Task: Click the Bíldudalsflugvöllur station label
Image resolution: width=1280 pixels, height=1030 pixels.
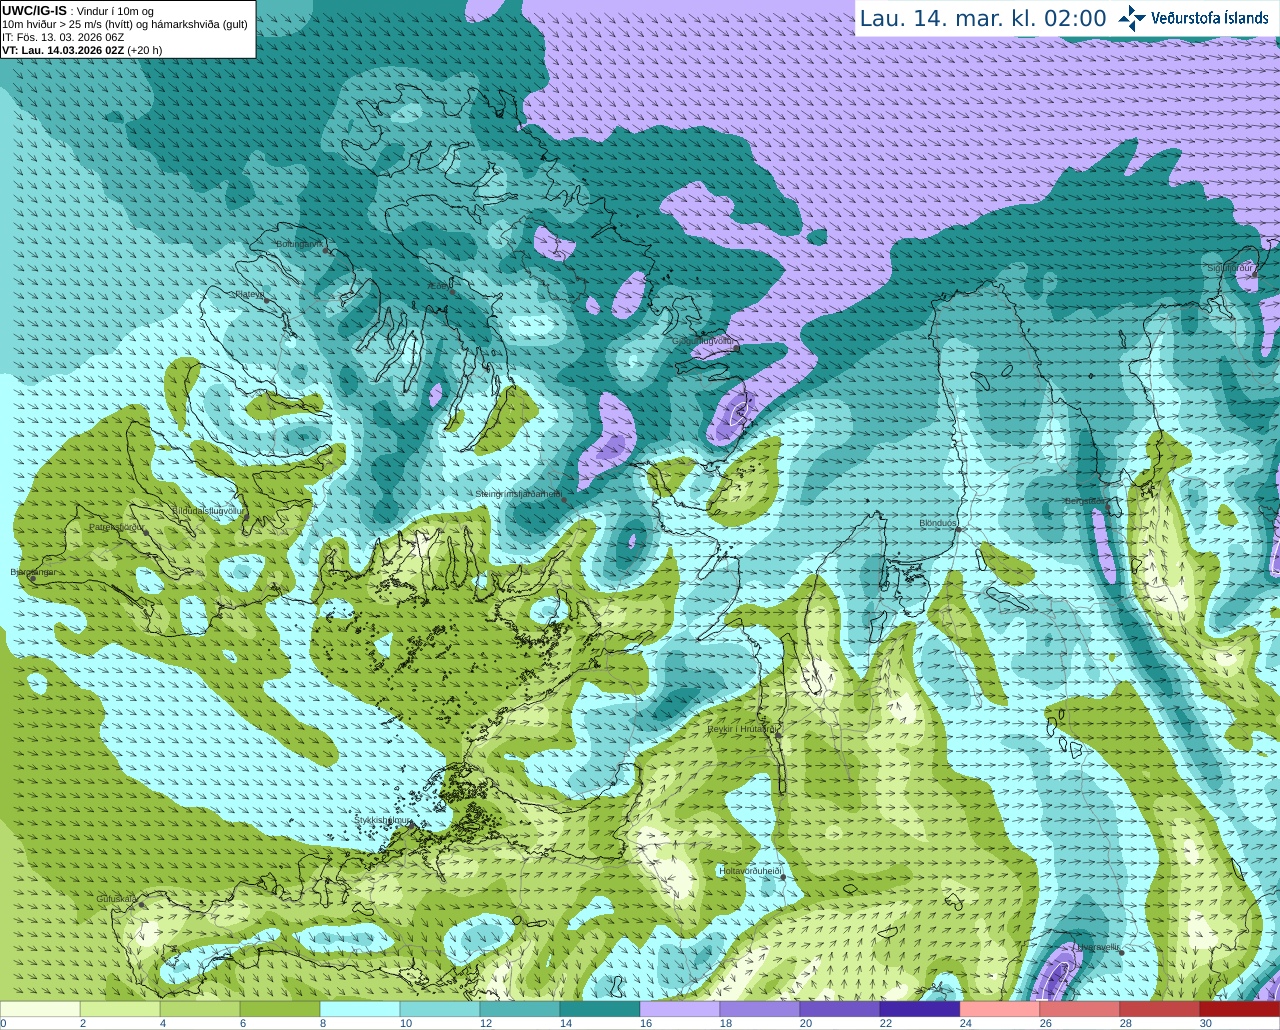Action: point(209,510)
